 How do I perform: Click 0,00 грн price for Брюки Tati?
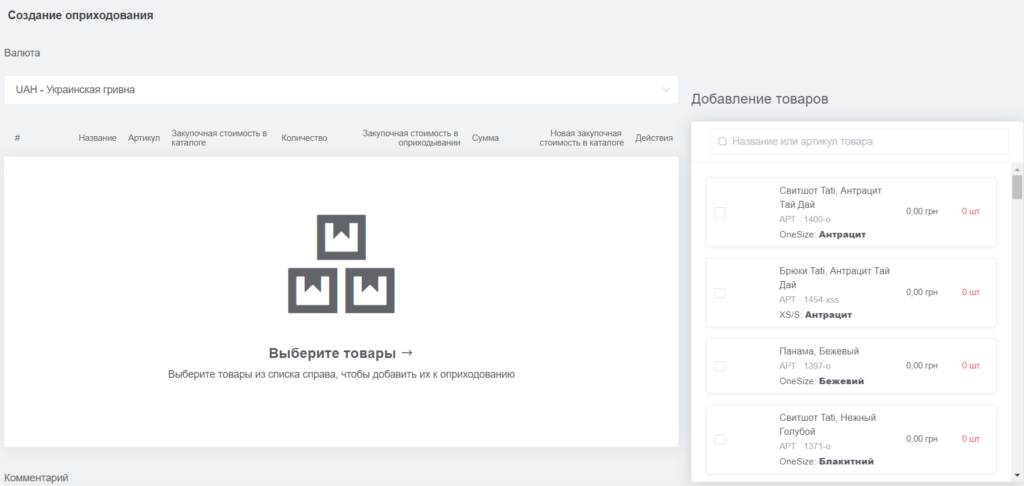click(921, 292)
